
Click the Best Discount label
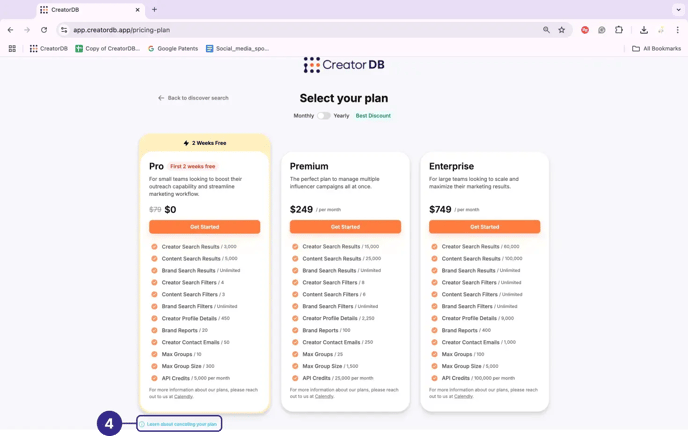point(373,116)
